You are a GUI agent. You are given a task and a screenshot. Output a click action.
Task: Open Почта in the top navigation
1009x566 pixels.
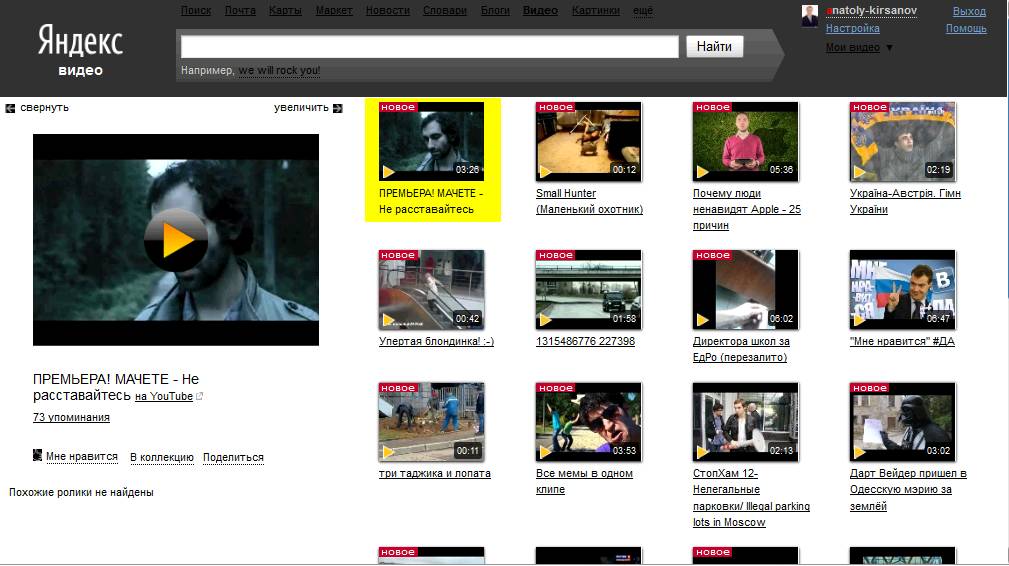(x=240, y=10)
